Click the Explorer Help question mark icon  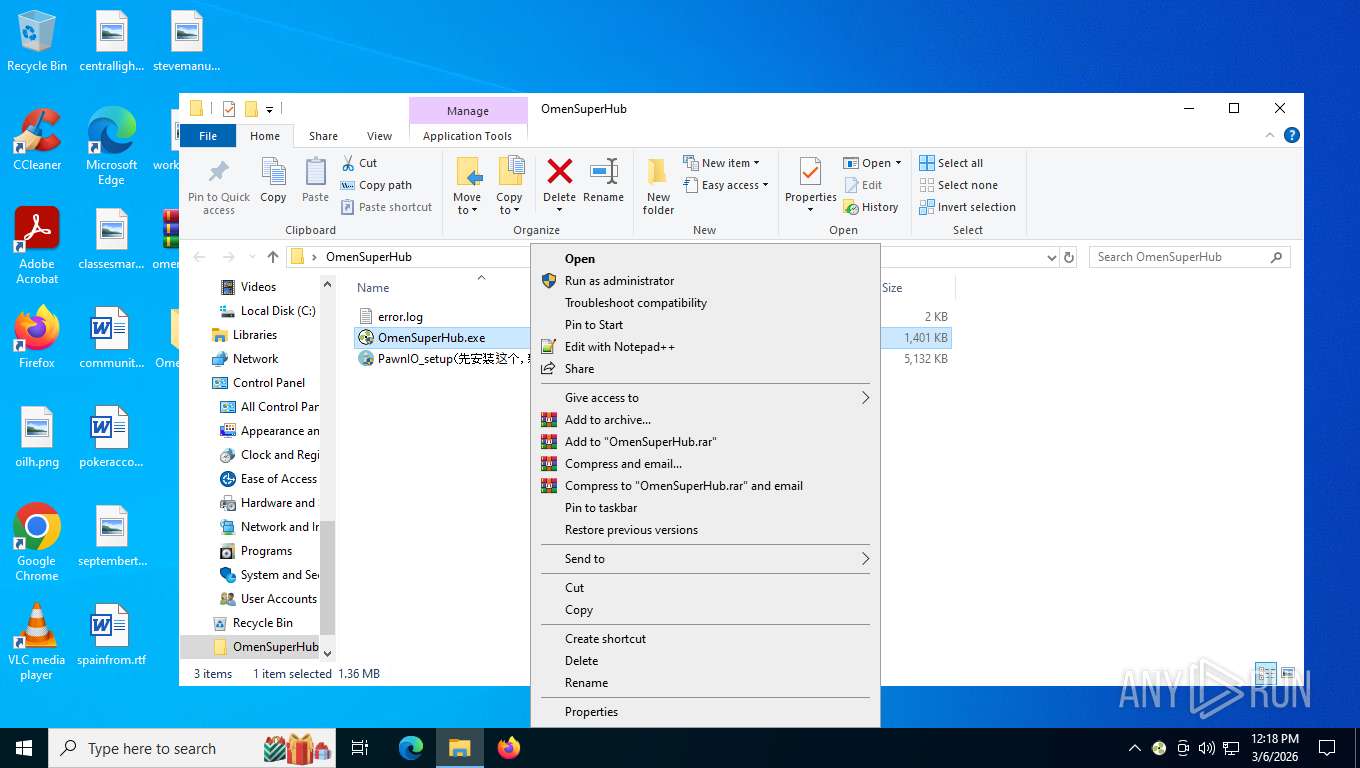tap(1291, 135)
